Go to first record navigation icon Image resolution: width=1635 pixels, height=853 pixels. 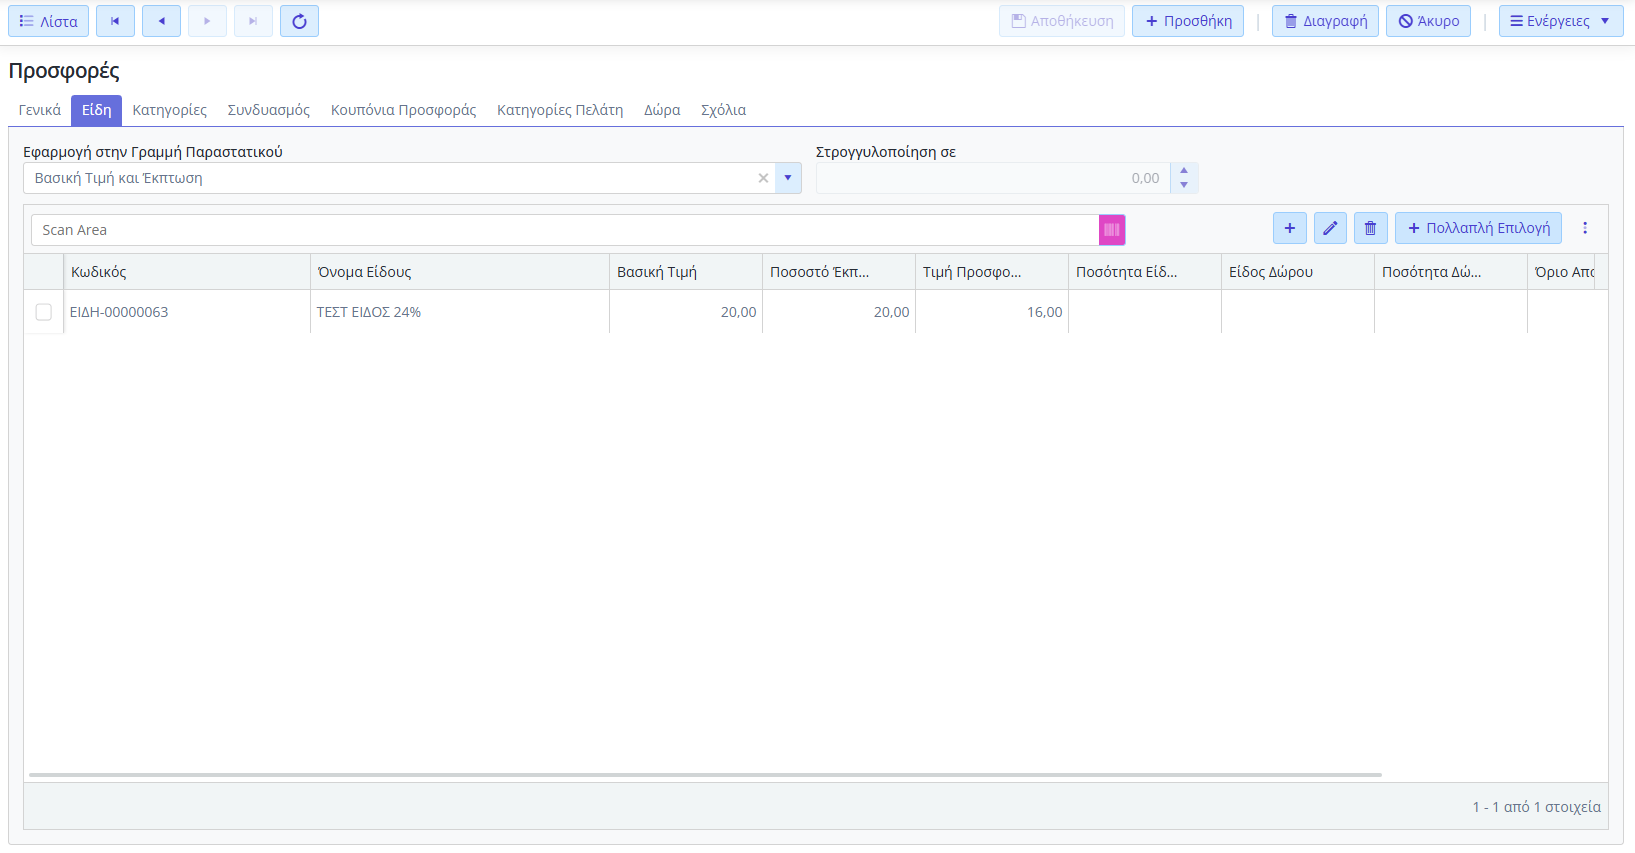(x=115, y=21)
